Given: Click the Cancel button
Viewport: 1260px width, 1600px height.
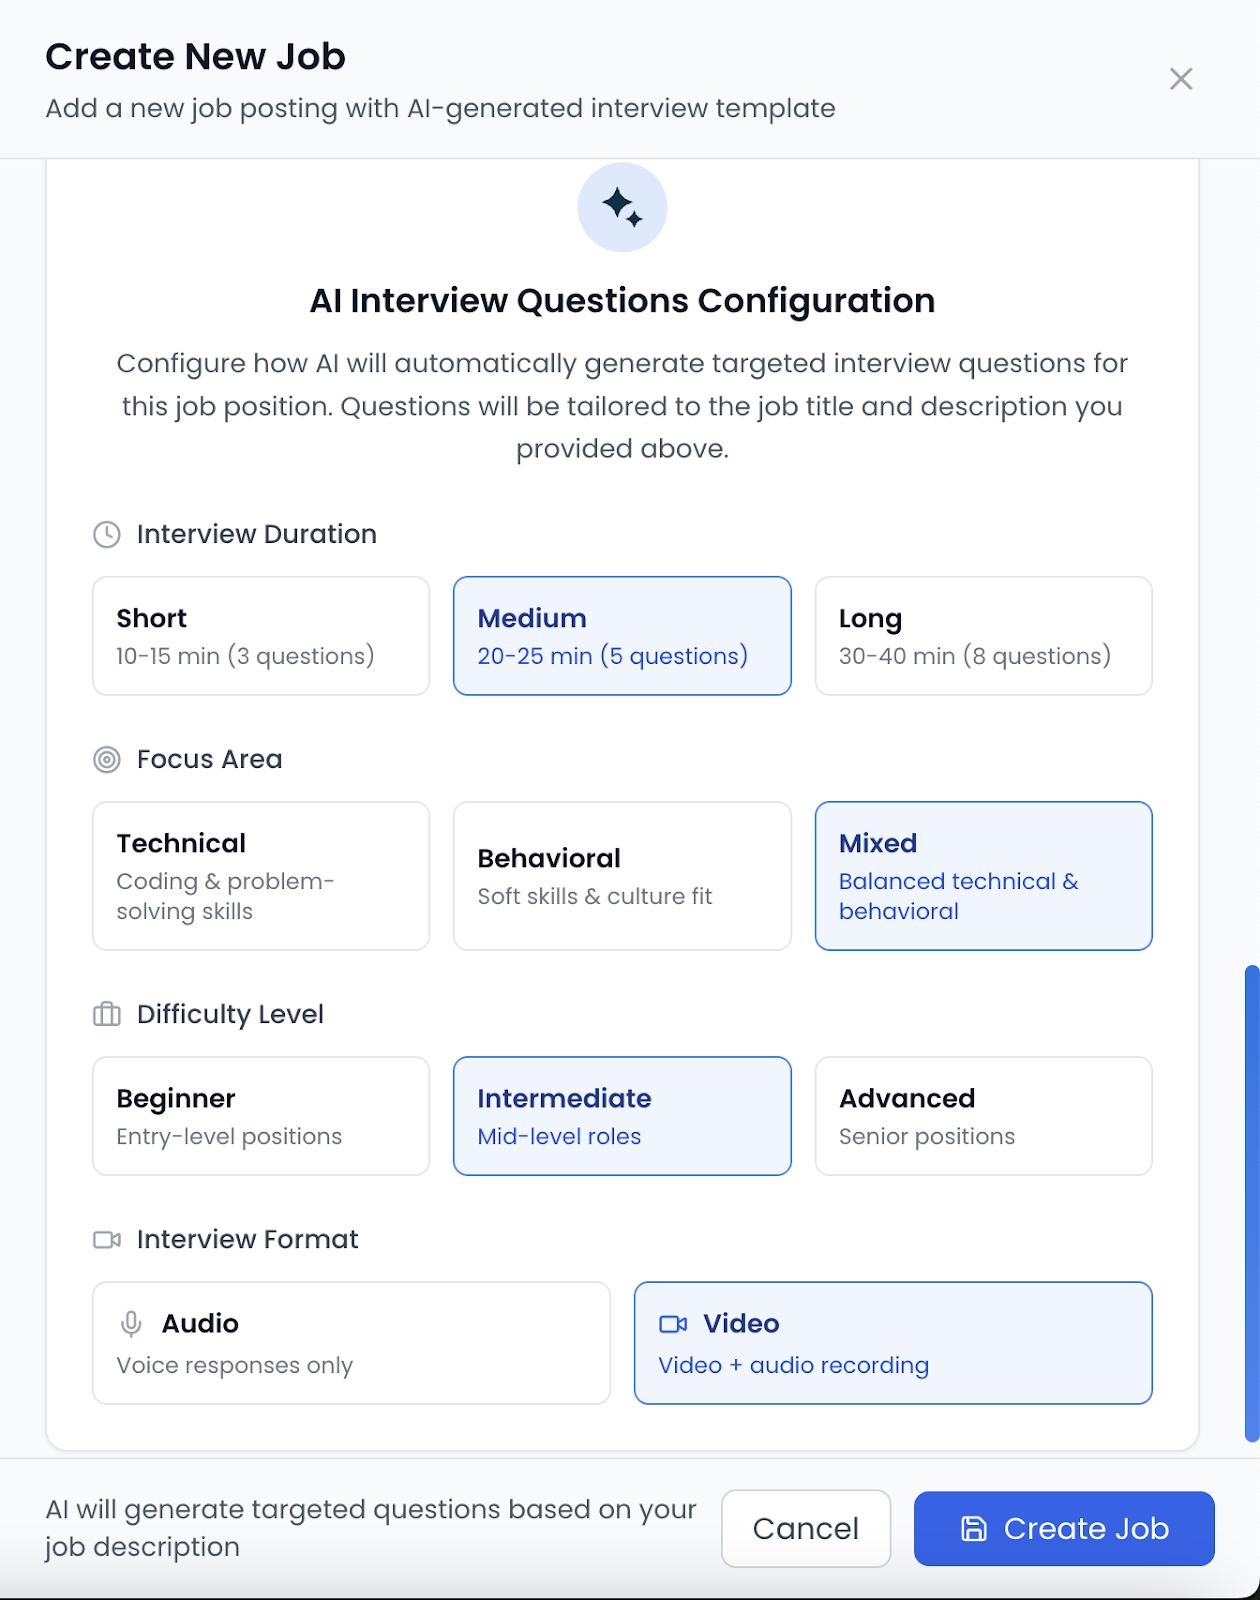Looking at the screenshot, I should [x=806, y=1528].
